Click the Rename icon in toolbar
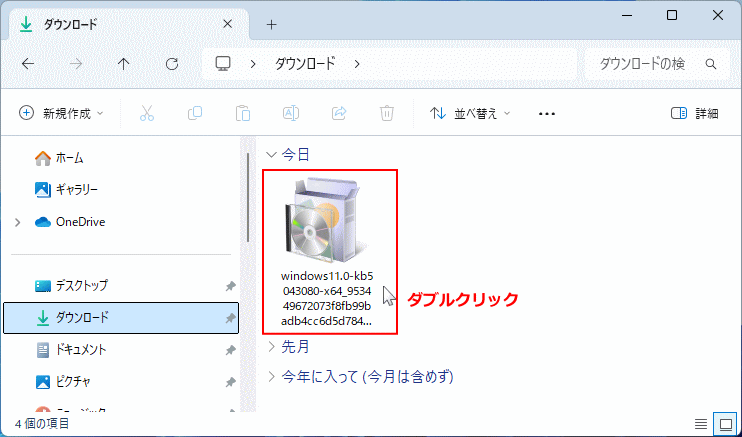This screenshot has height=437, width=742. tap(290, 113)
